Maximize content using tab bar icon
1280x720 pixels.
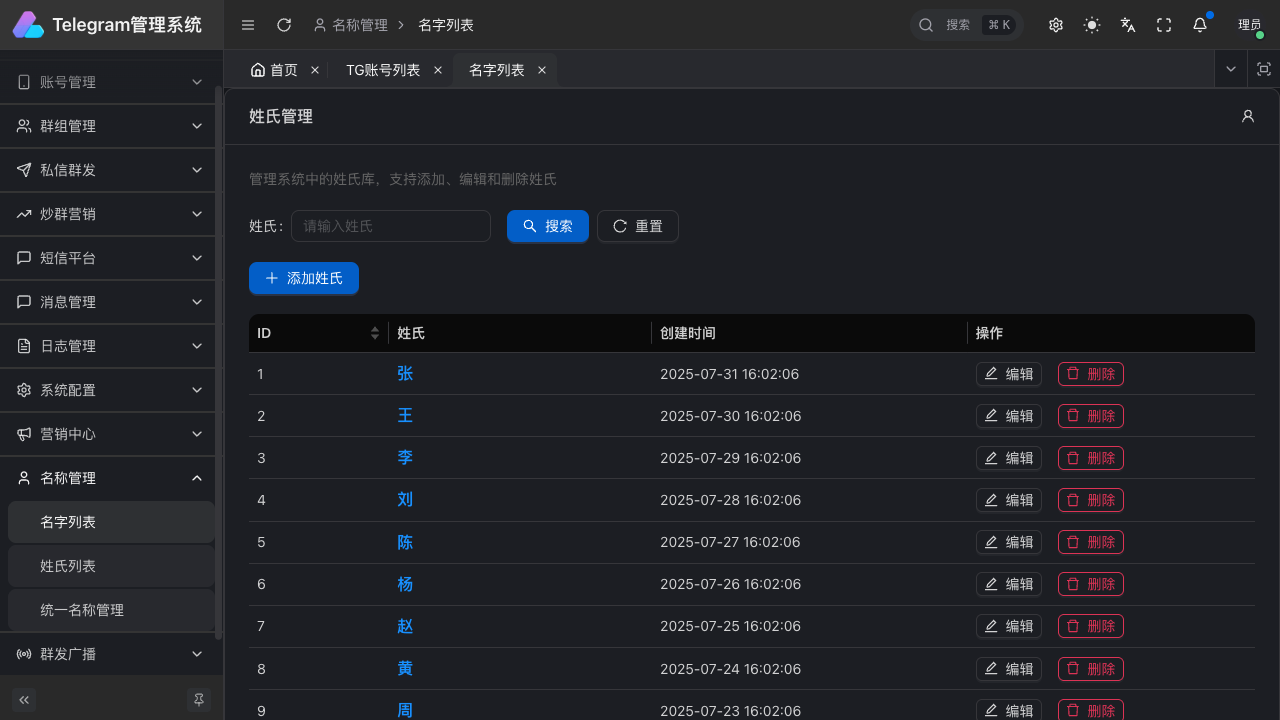[x=1263, y=69]
